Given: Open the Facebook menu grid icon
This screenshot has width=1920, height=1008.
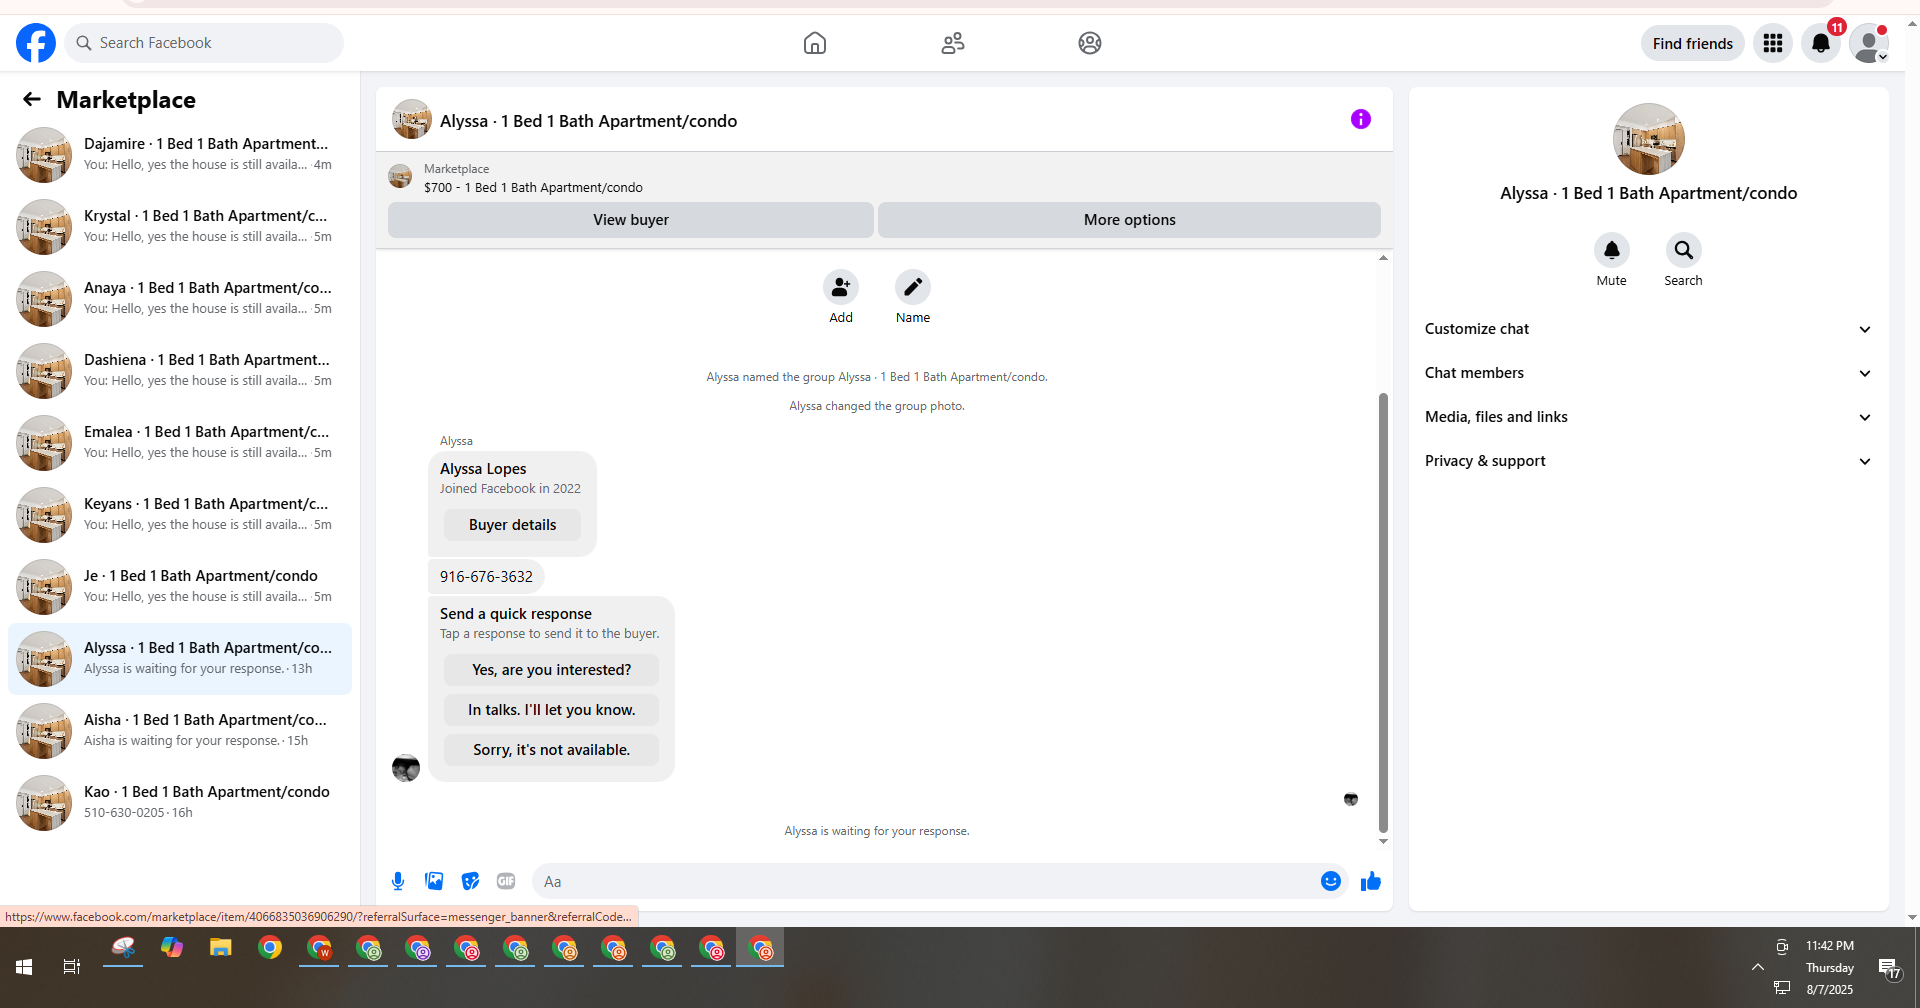Looking at the screenshot, I should coord(1773,43).
